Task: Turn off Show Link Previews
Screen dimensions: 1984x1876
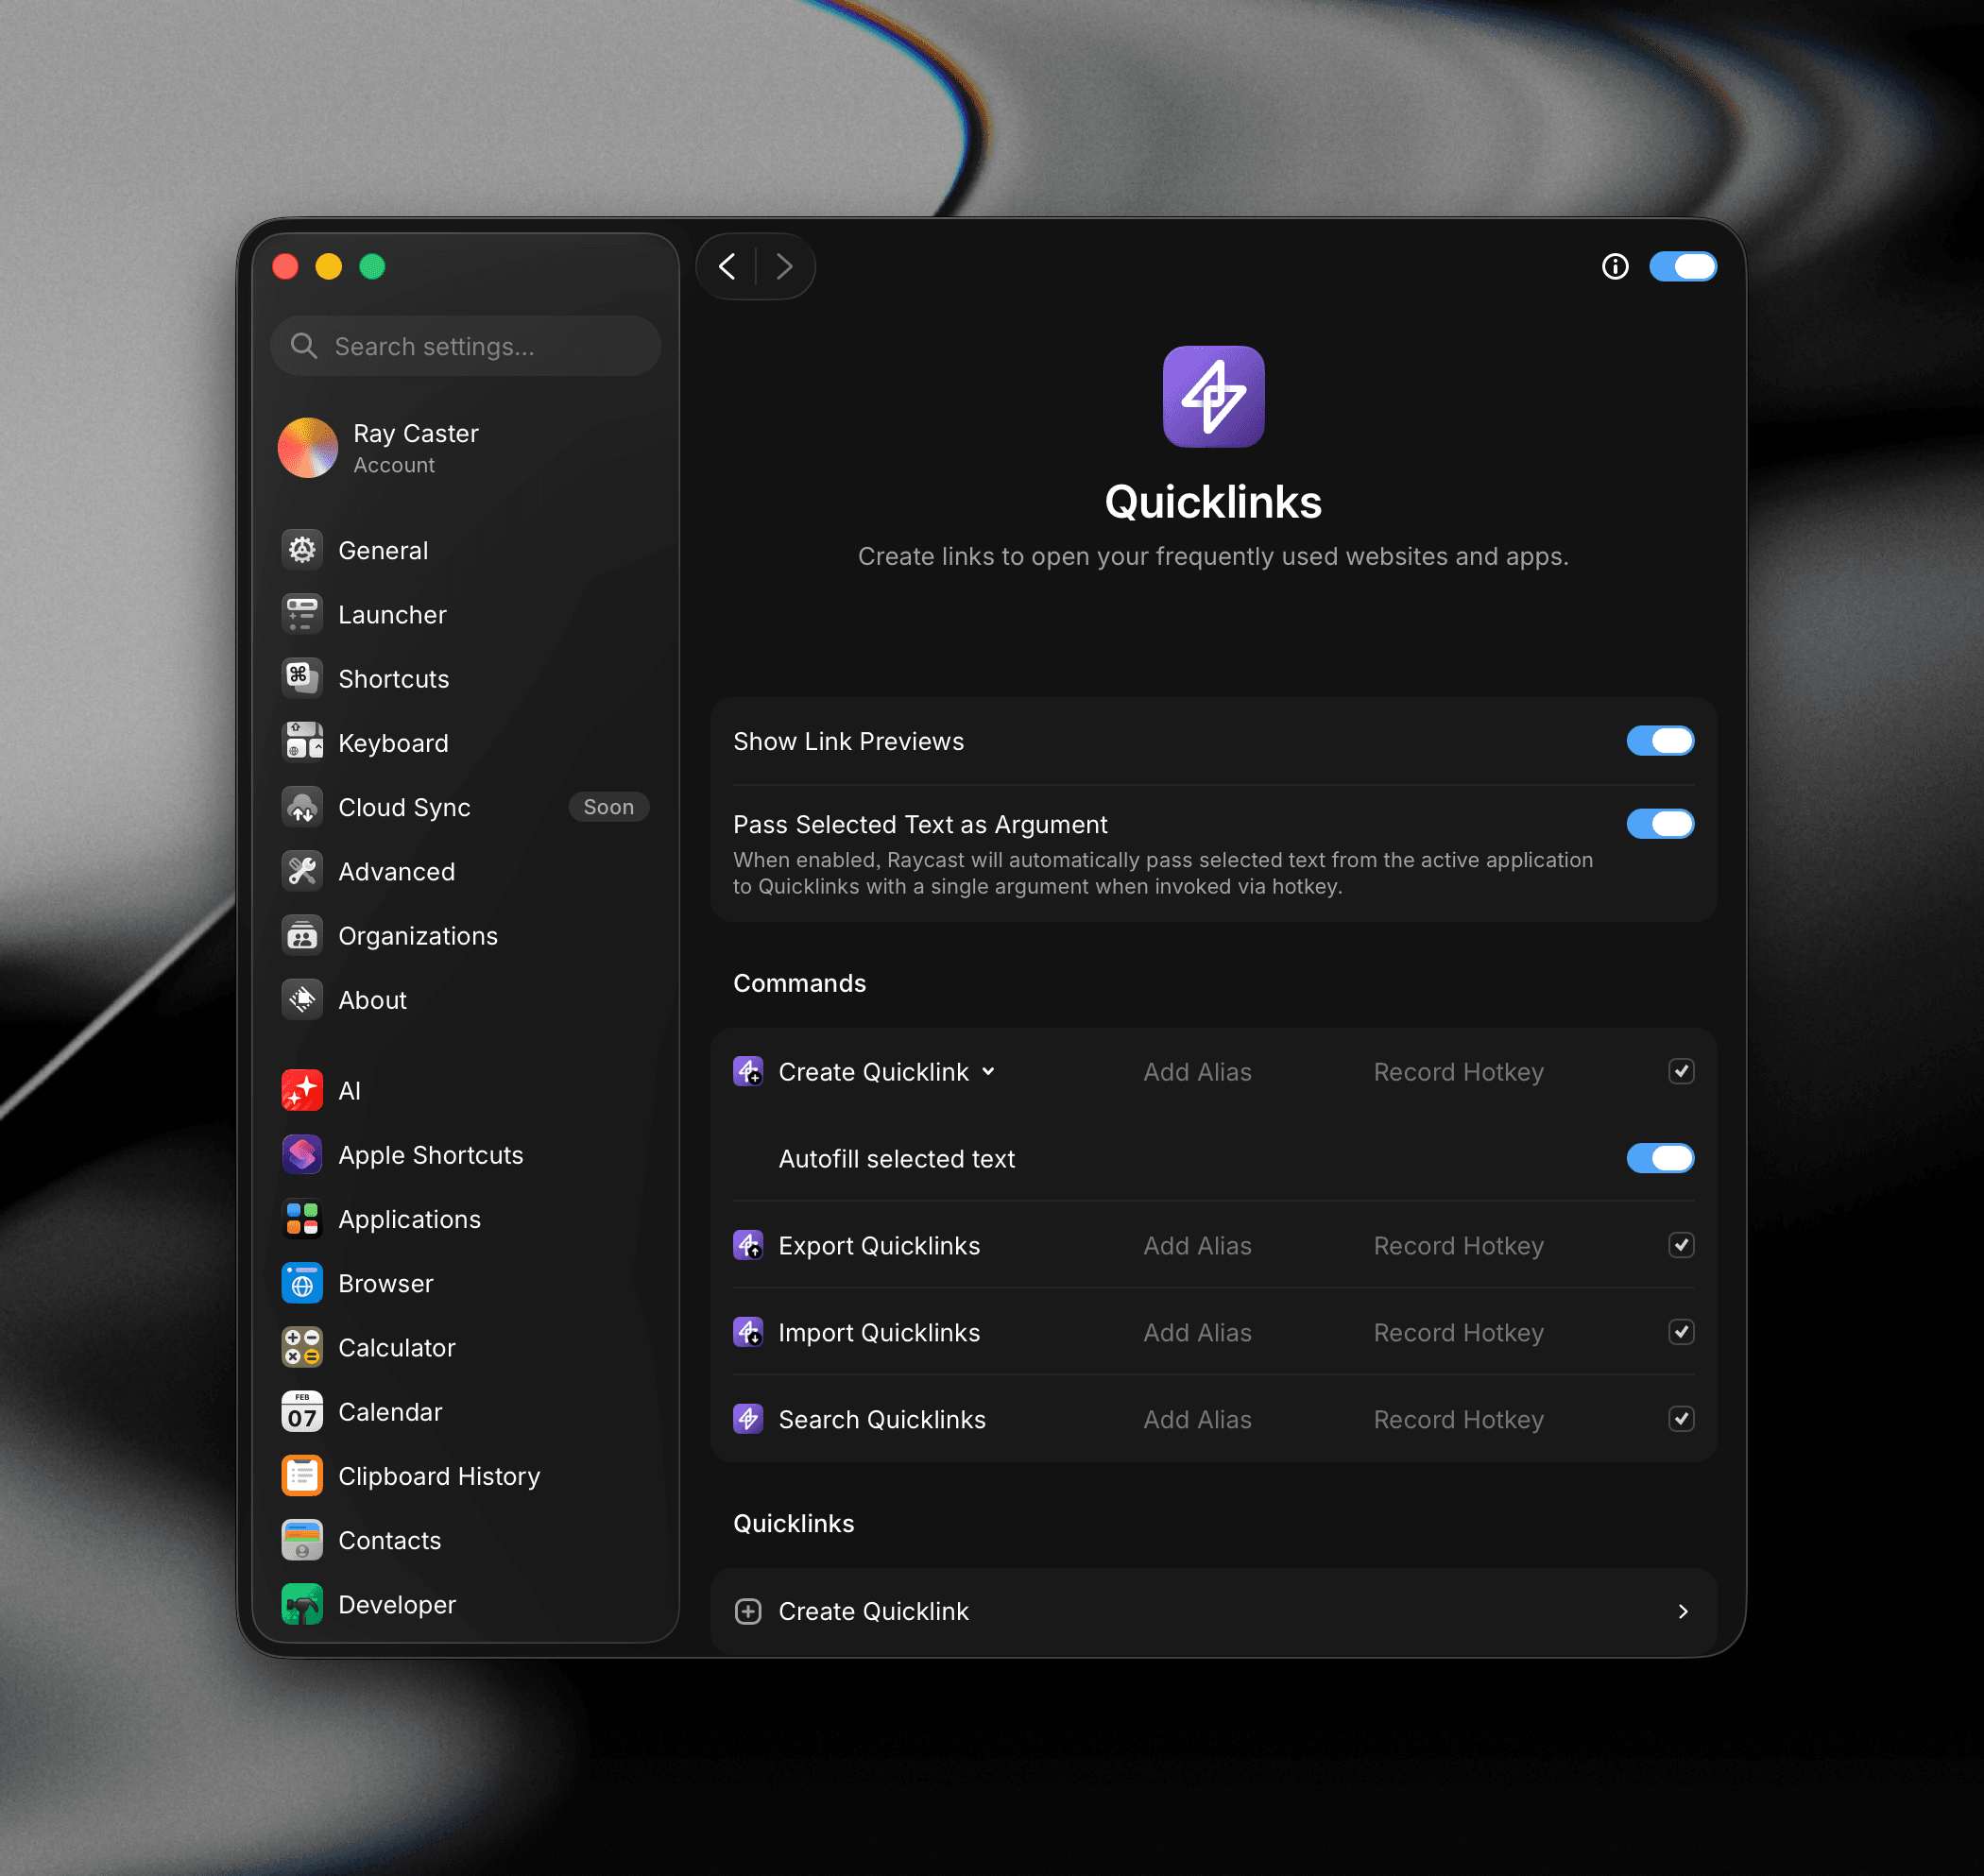Action: pos(1660,741)
